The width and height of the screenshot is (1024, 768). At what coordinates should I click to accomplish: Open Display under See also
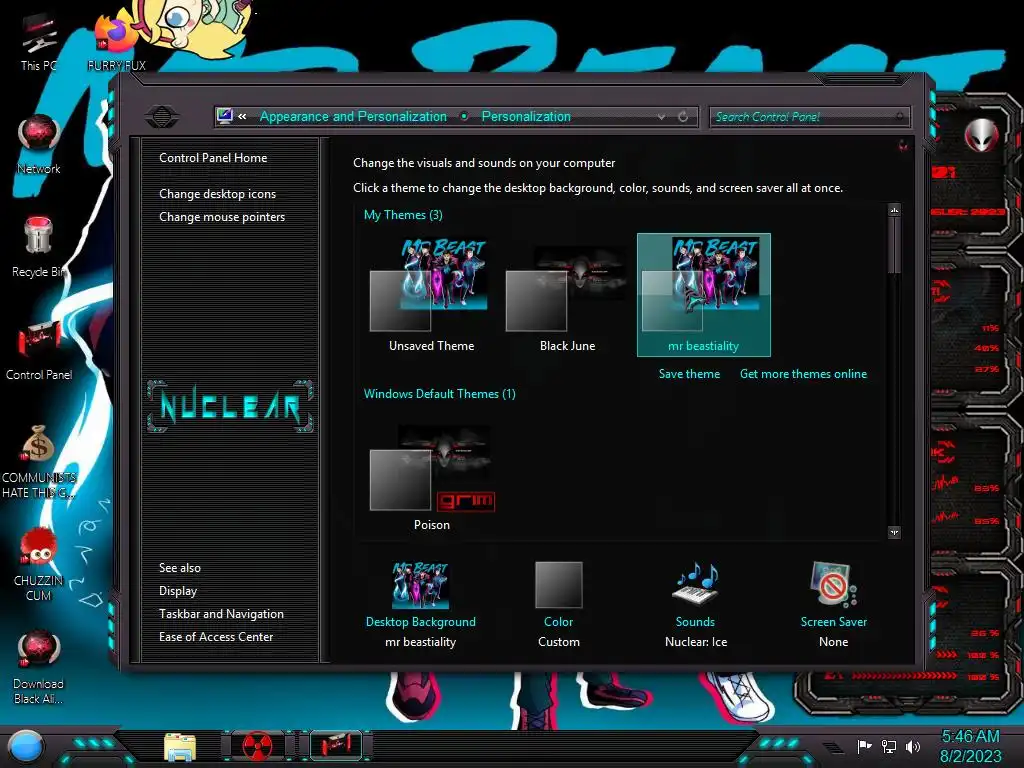point(178,591)
